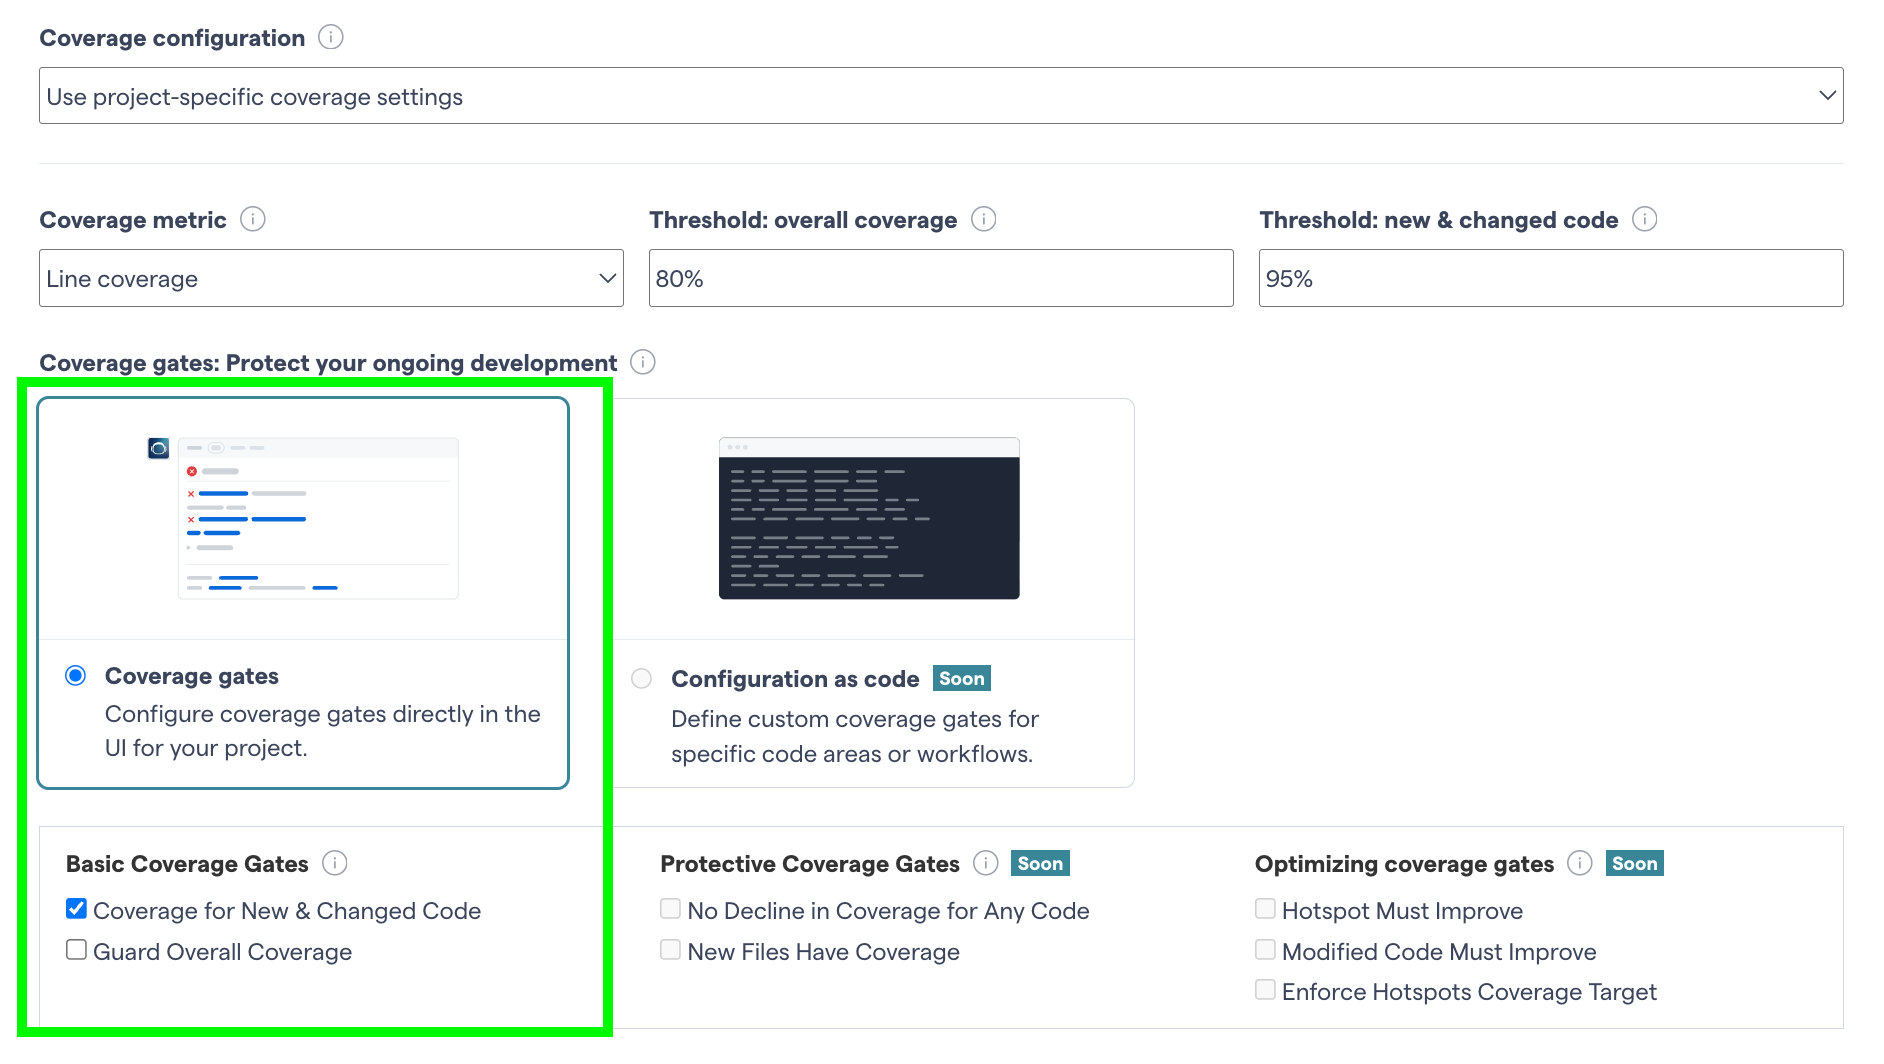Select the Coverage gates radio button
The height and width of the screenshot is (1064, 1884).
pyautogui.click(x=75, y=676)
